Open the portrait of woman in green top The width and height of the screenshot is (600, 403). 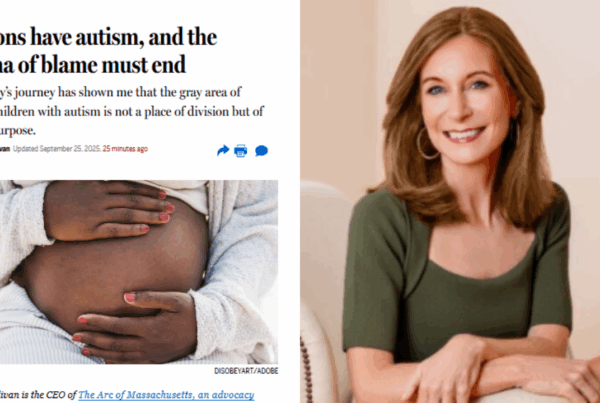[x=450, y=201]
